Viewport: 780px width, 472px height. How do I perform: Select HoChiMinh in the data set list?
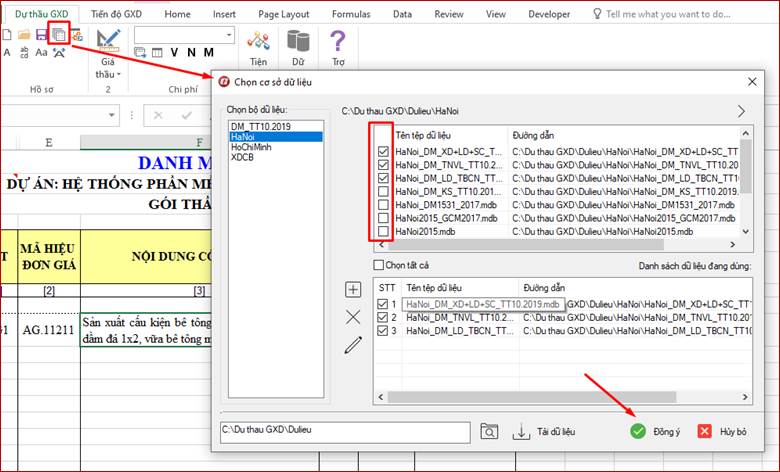point(252,147)
